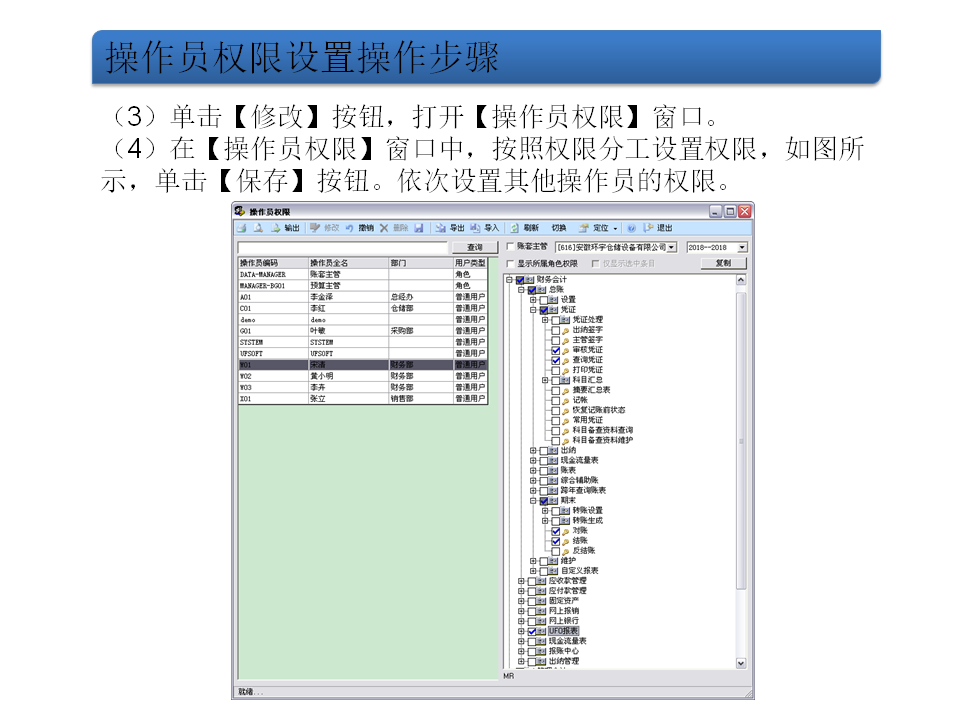Click the folder icon beside 固定资产
Screen dimensions: 960x720
point(541,601)
